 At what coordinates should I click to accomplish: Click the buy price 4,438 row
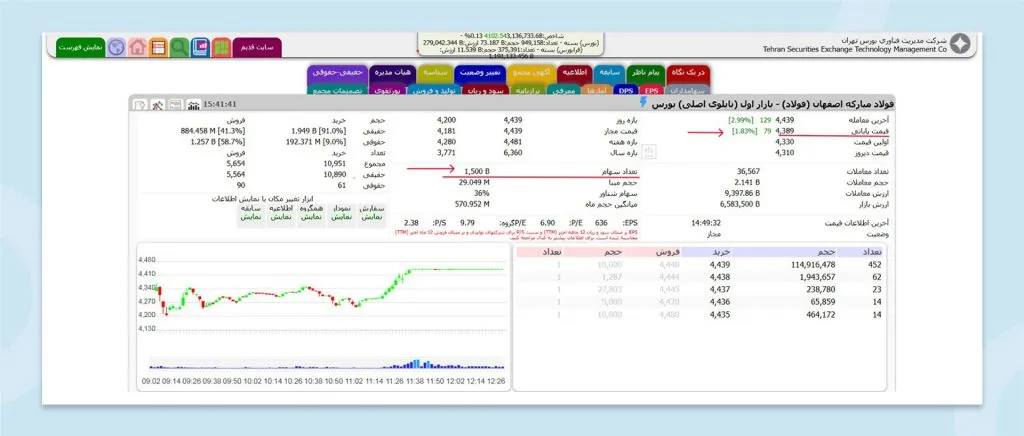[x=720, y=277]
